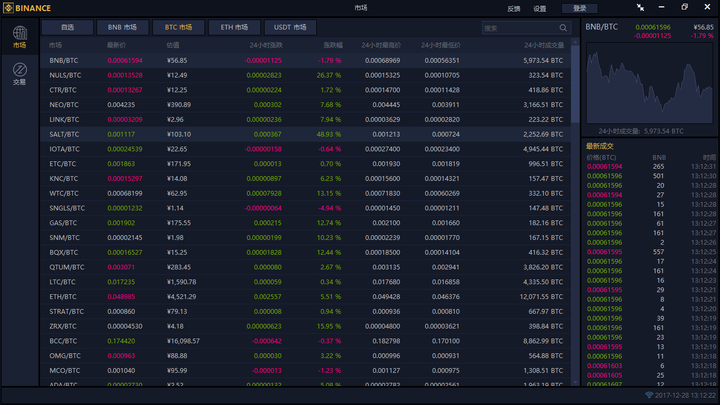Select the NEO/BTC market row
Viewport: 720px width, 405px height.
pyautogui.click(x=306, y=105)
